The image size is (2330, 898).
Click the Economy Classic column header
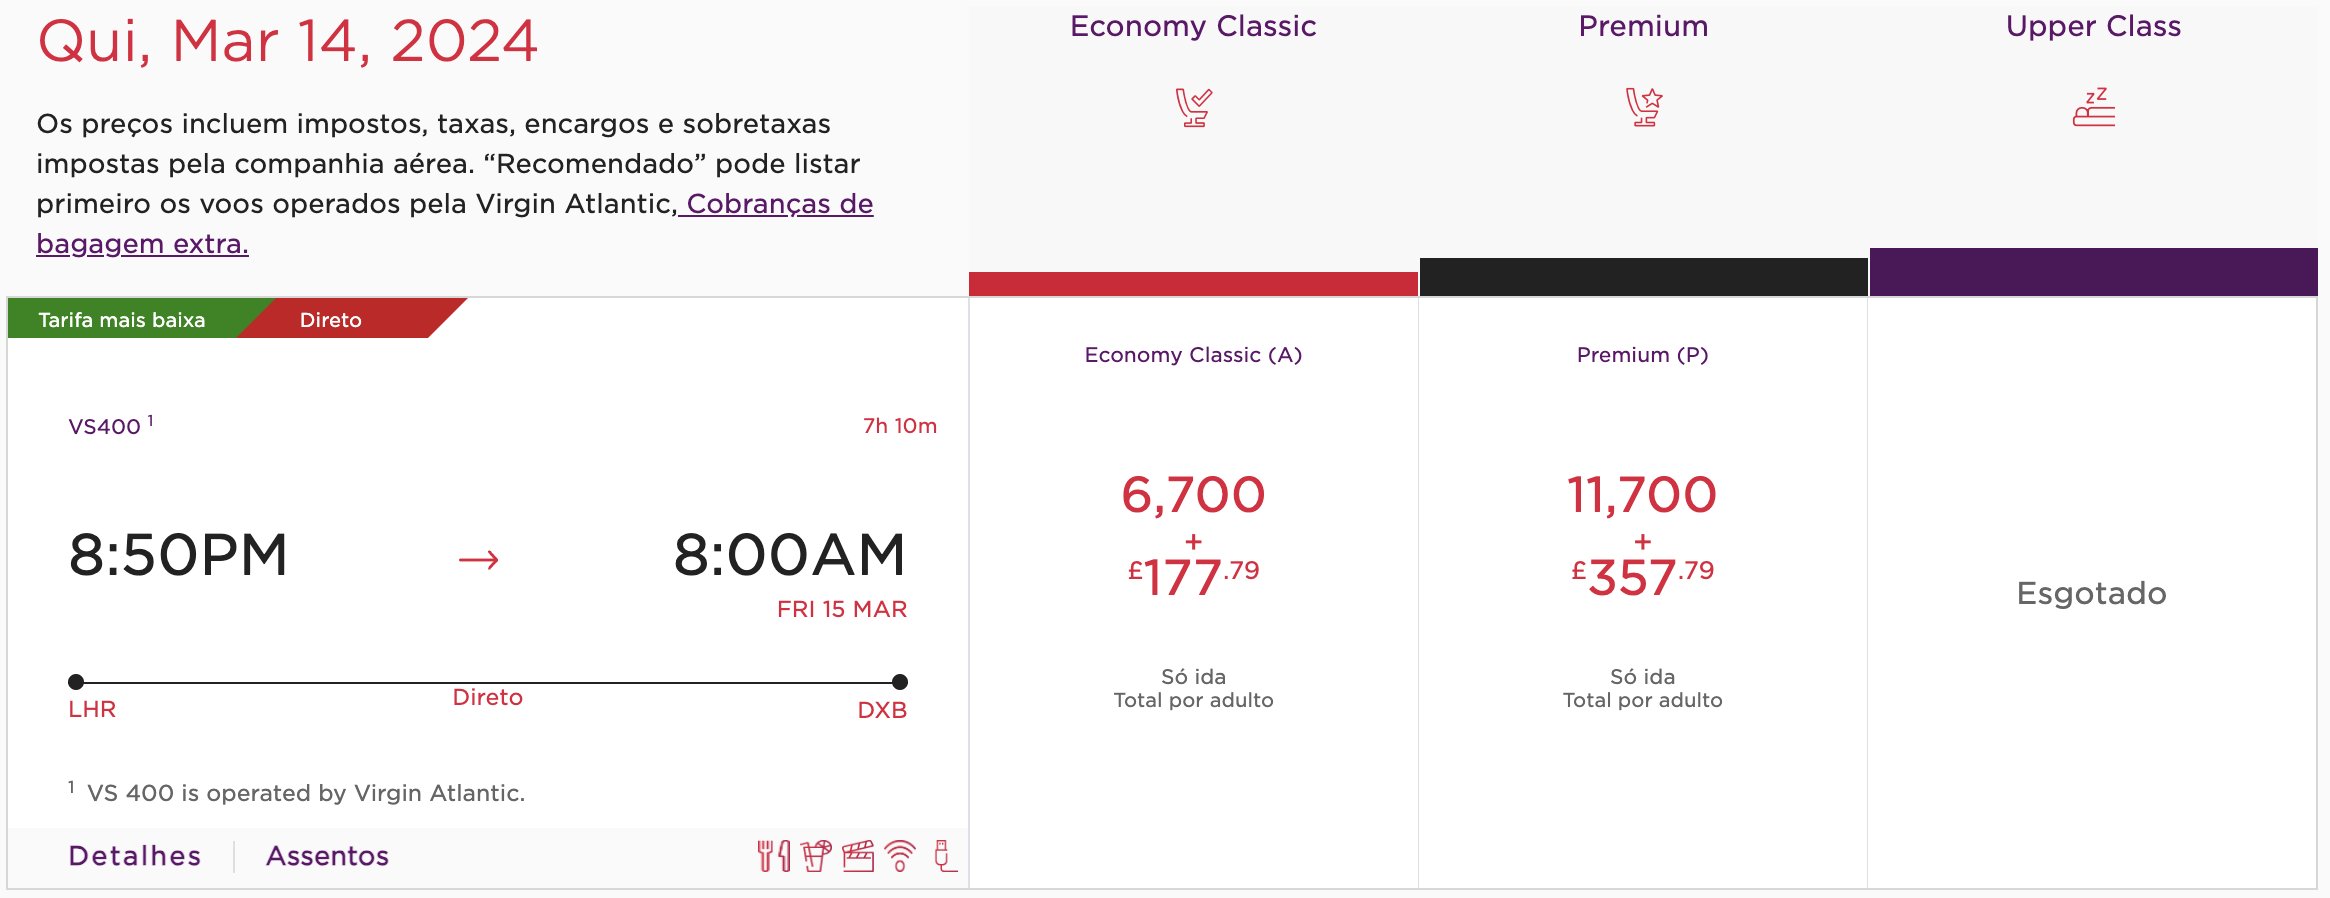point(1193,26)
